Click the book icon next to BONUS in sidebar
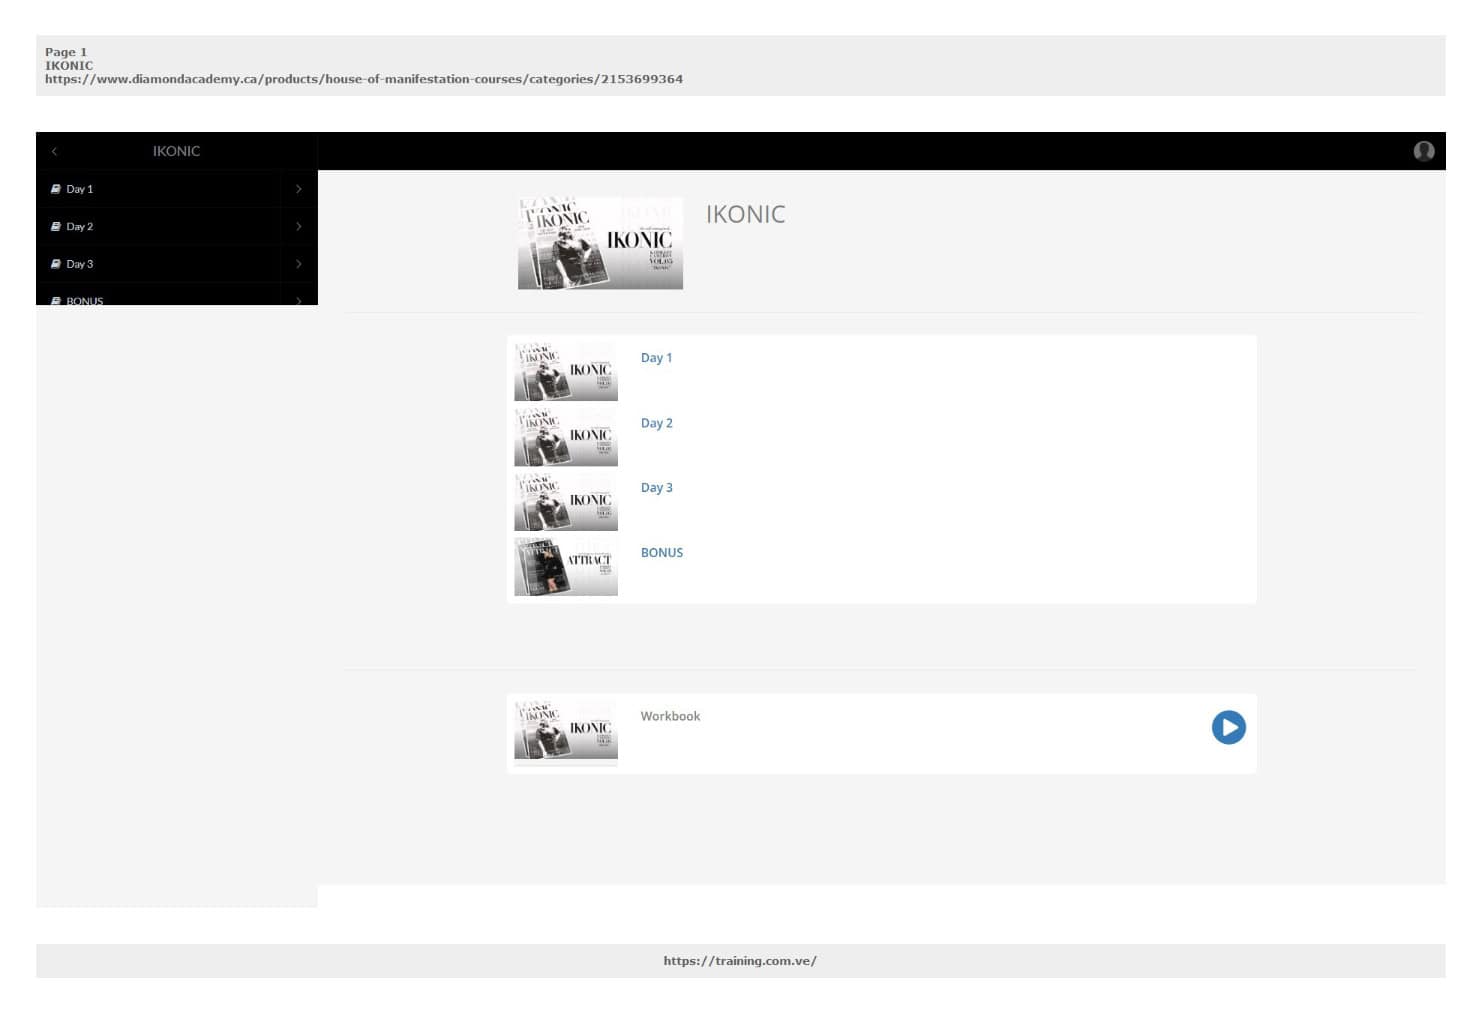1482x1013 pixels. [x=56, y=300]
